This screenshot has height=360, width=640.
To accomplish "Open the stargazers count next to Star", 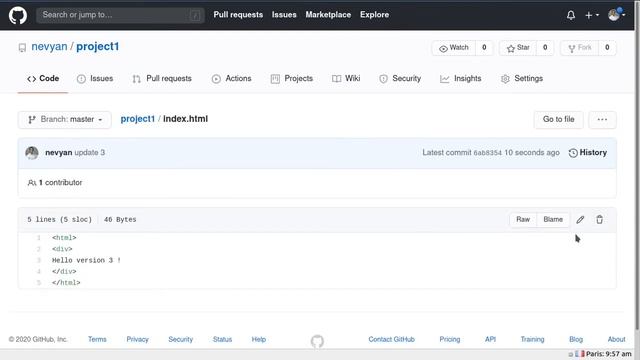I will pyautogui.click(x=545, y=48).
